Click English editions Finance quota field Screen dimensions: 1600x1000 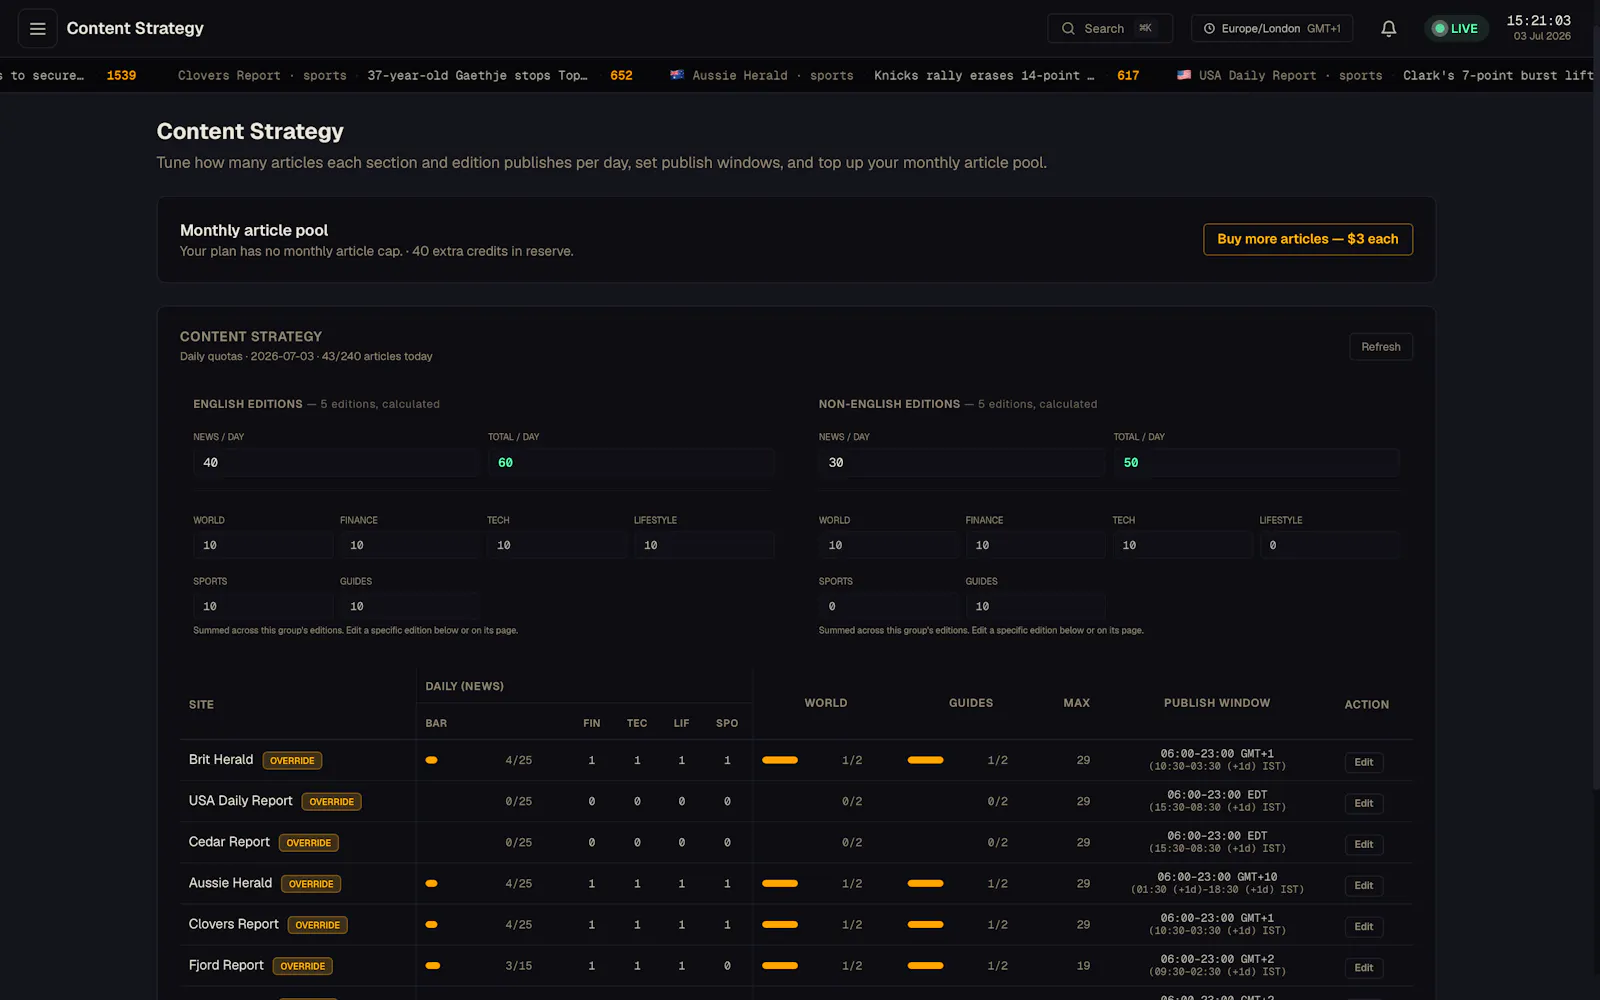[410, 545]
